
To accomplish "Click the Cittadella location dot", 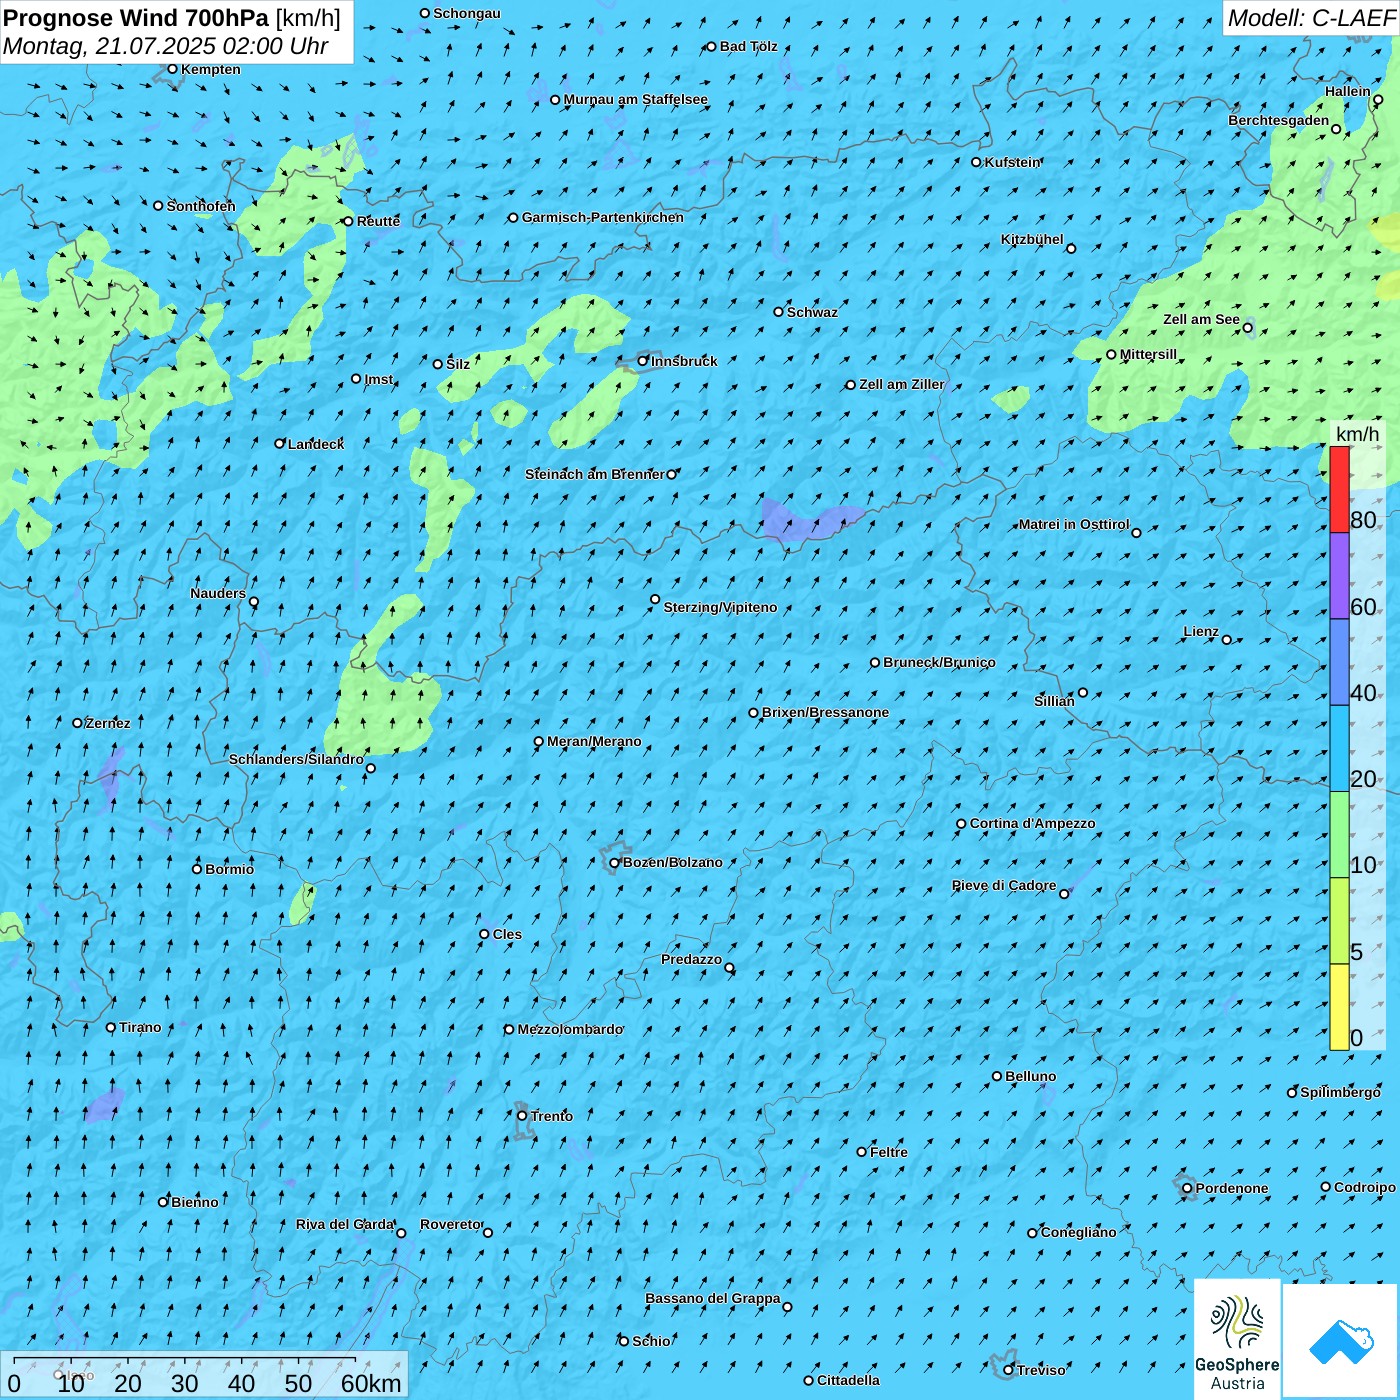I will [x=809, y=1380].
